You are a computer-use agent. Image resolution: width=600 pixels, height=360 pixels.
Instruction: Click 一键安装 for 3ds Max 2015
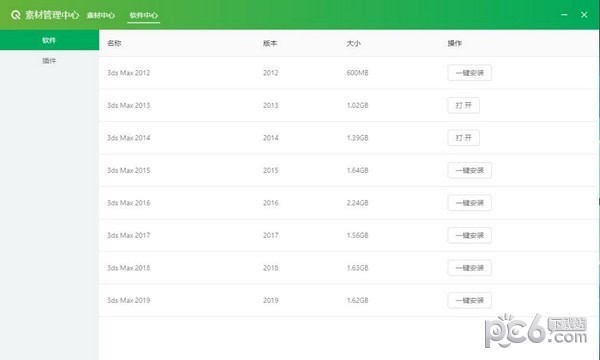tap(470, 170)
